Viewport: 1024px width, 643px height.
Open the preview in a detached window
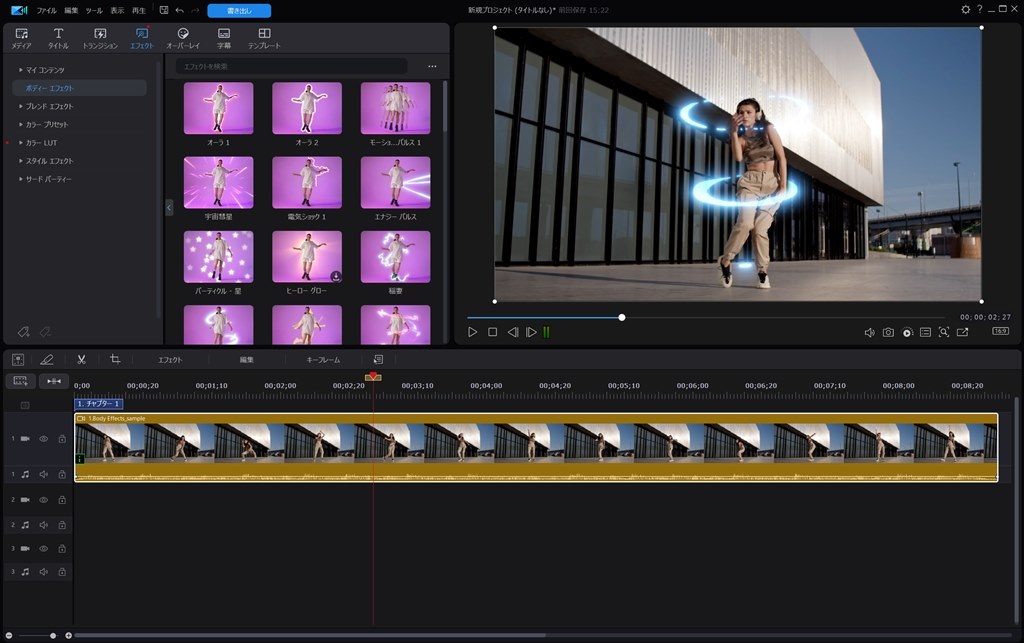coord(963,330)
